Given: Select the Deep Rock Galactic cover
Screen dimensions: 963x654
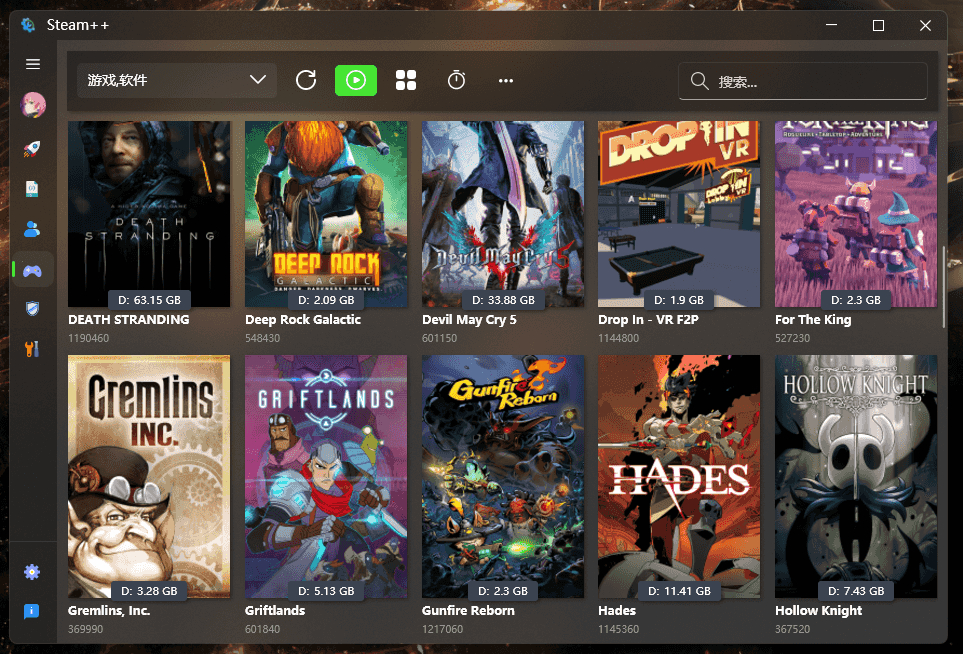Looking at the screenshot, I should point(326,214).
